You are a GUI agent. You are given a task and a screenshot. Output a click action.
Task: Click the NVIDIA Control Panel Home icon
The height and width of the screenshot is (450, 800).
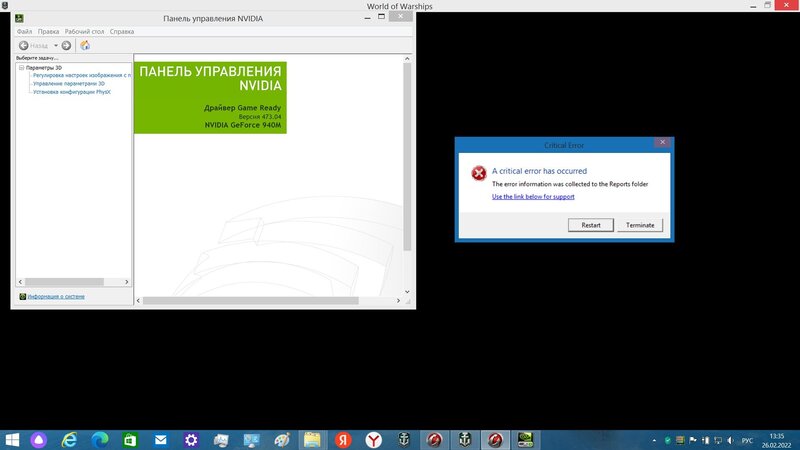point(85,45)
